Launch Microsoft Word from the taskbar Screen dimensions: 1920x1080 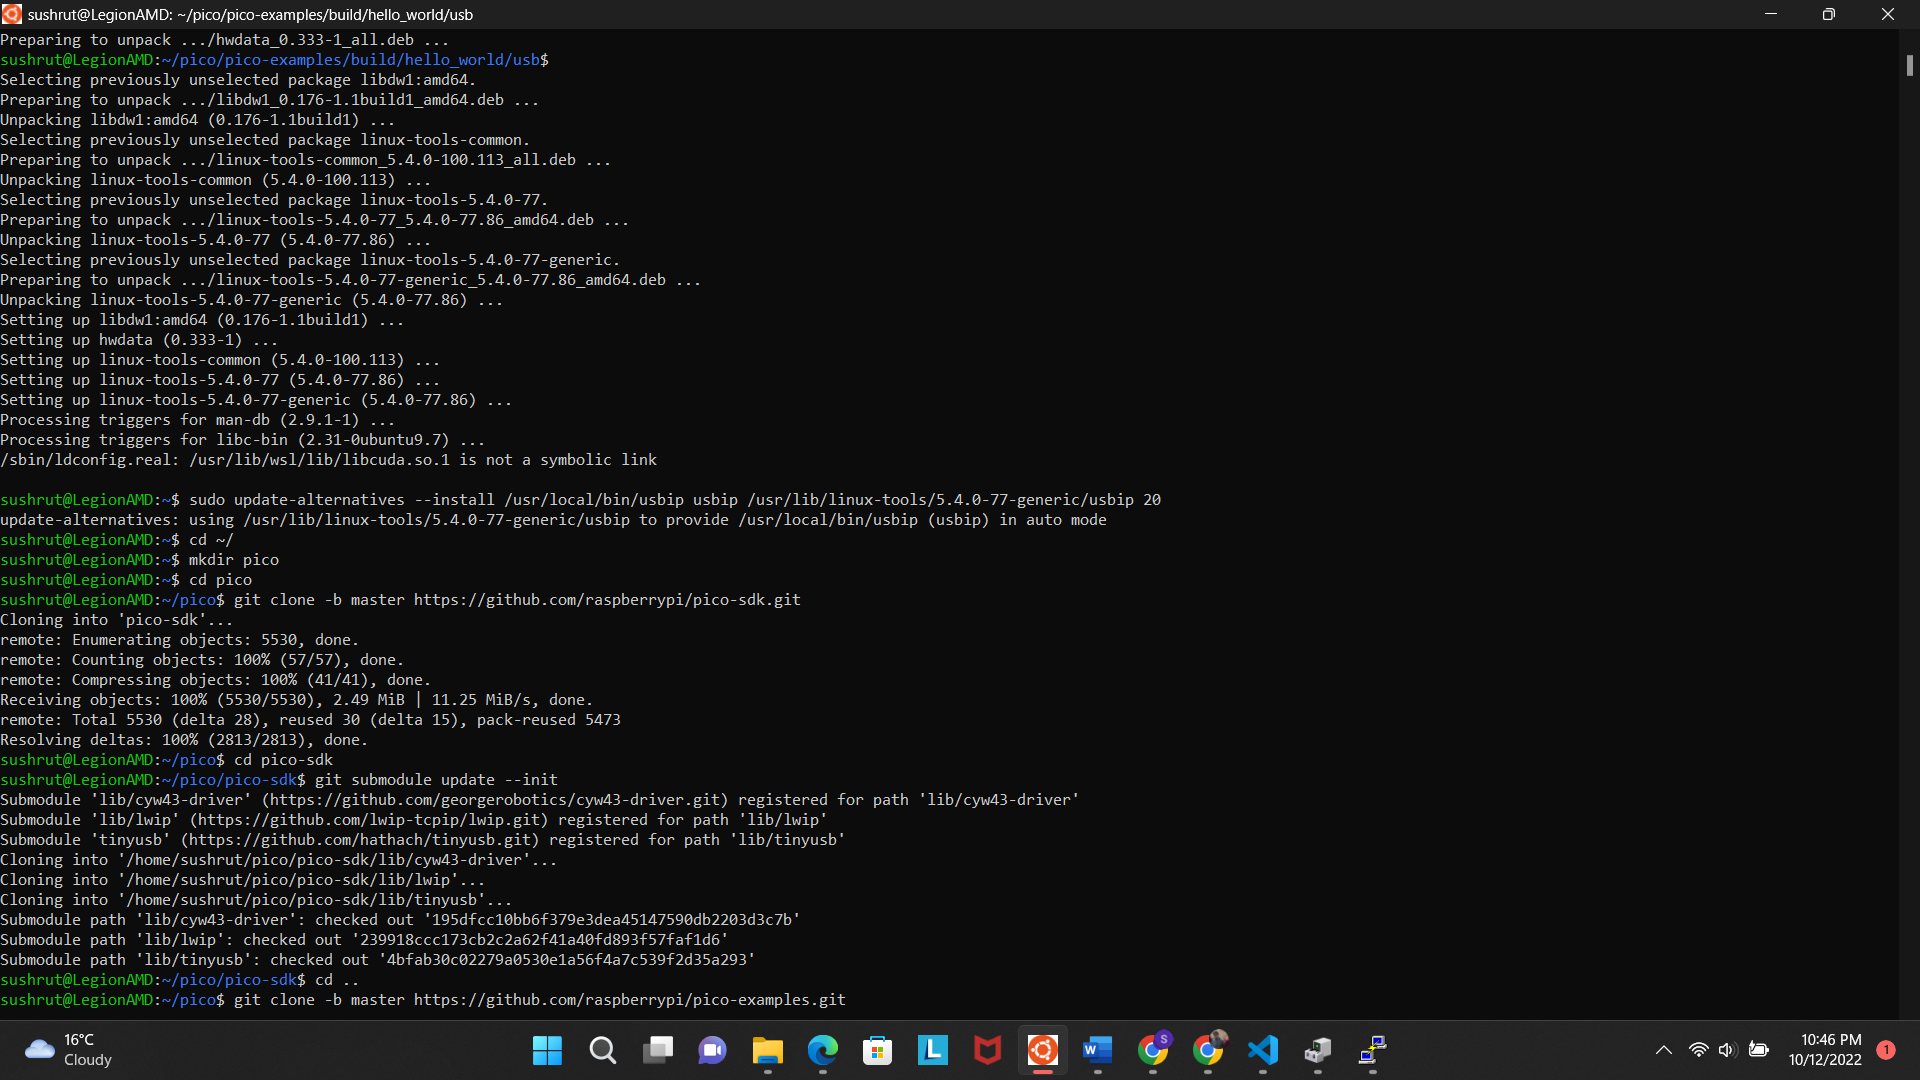1097,1050
